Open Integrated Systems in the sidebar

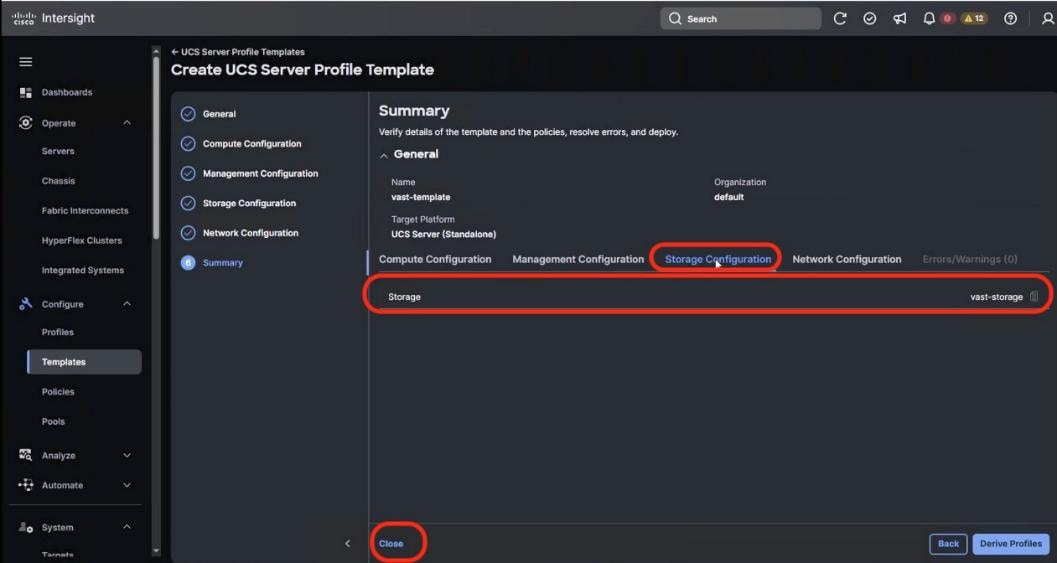(83, 270)
